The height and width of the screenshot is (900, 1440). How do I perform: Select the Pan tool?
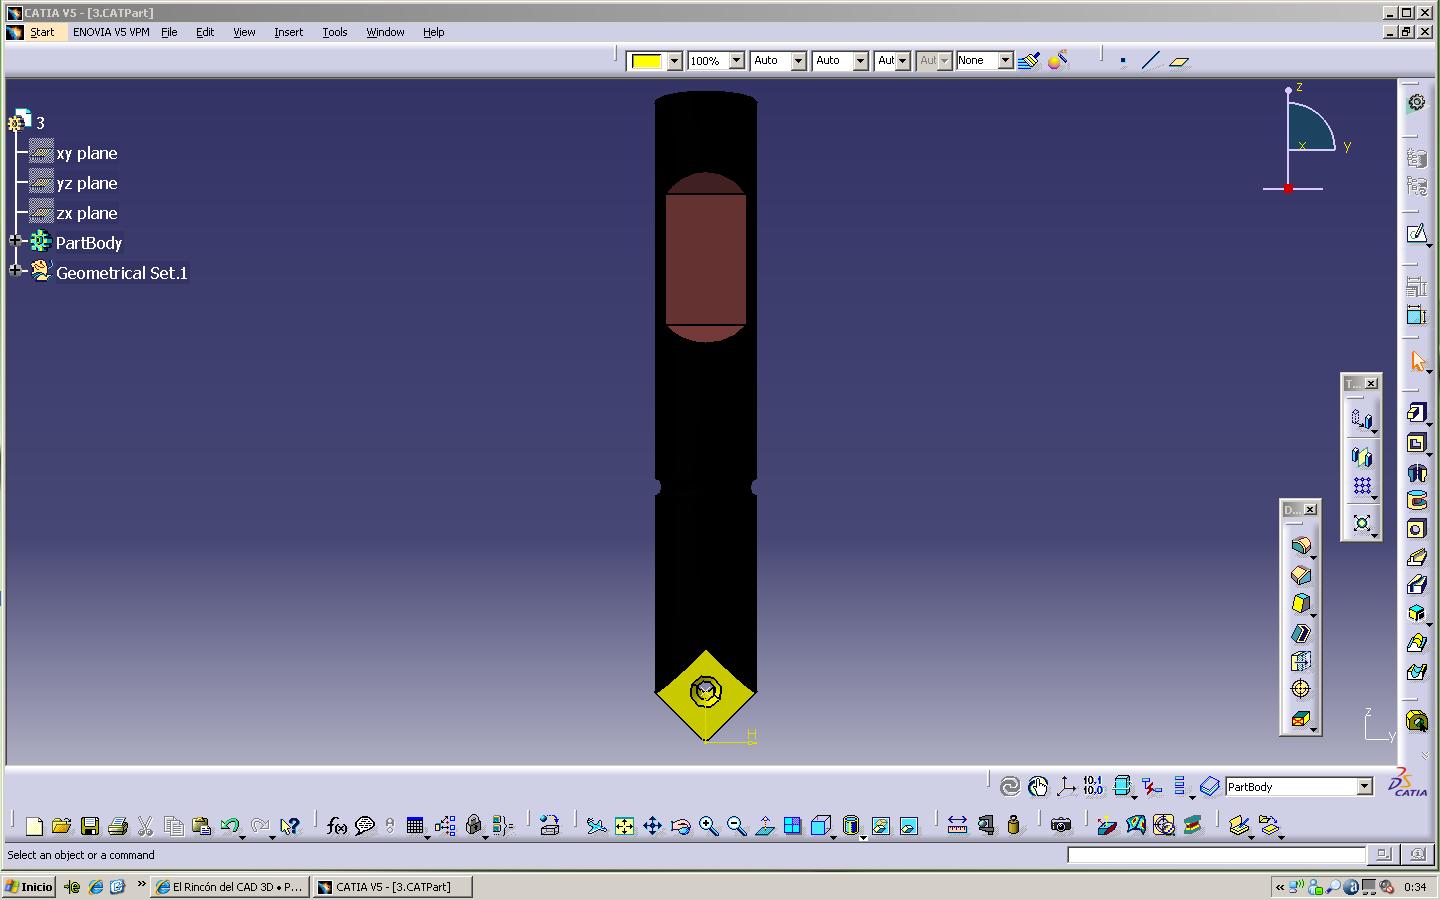coord(652,826)
